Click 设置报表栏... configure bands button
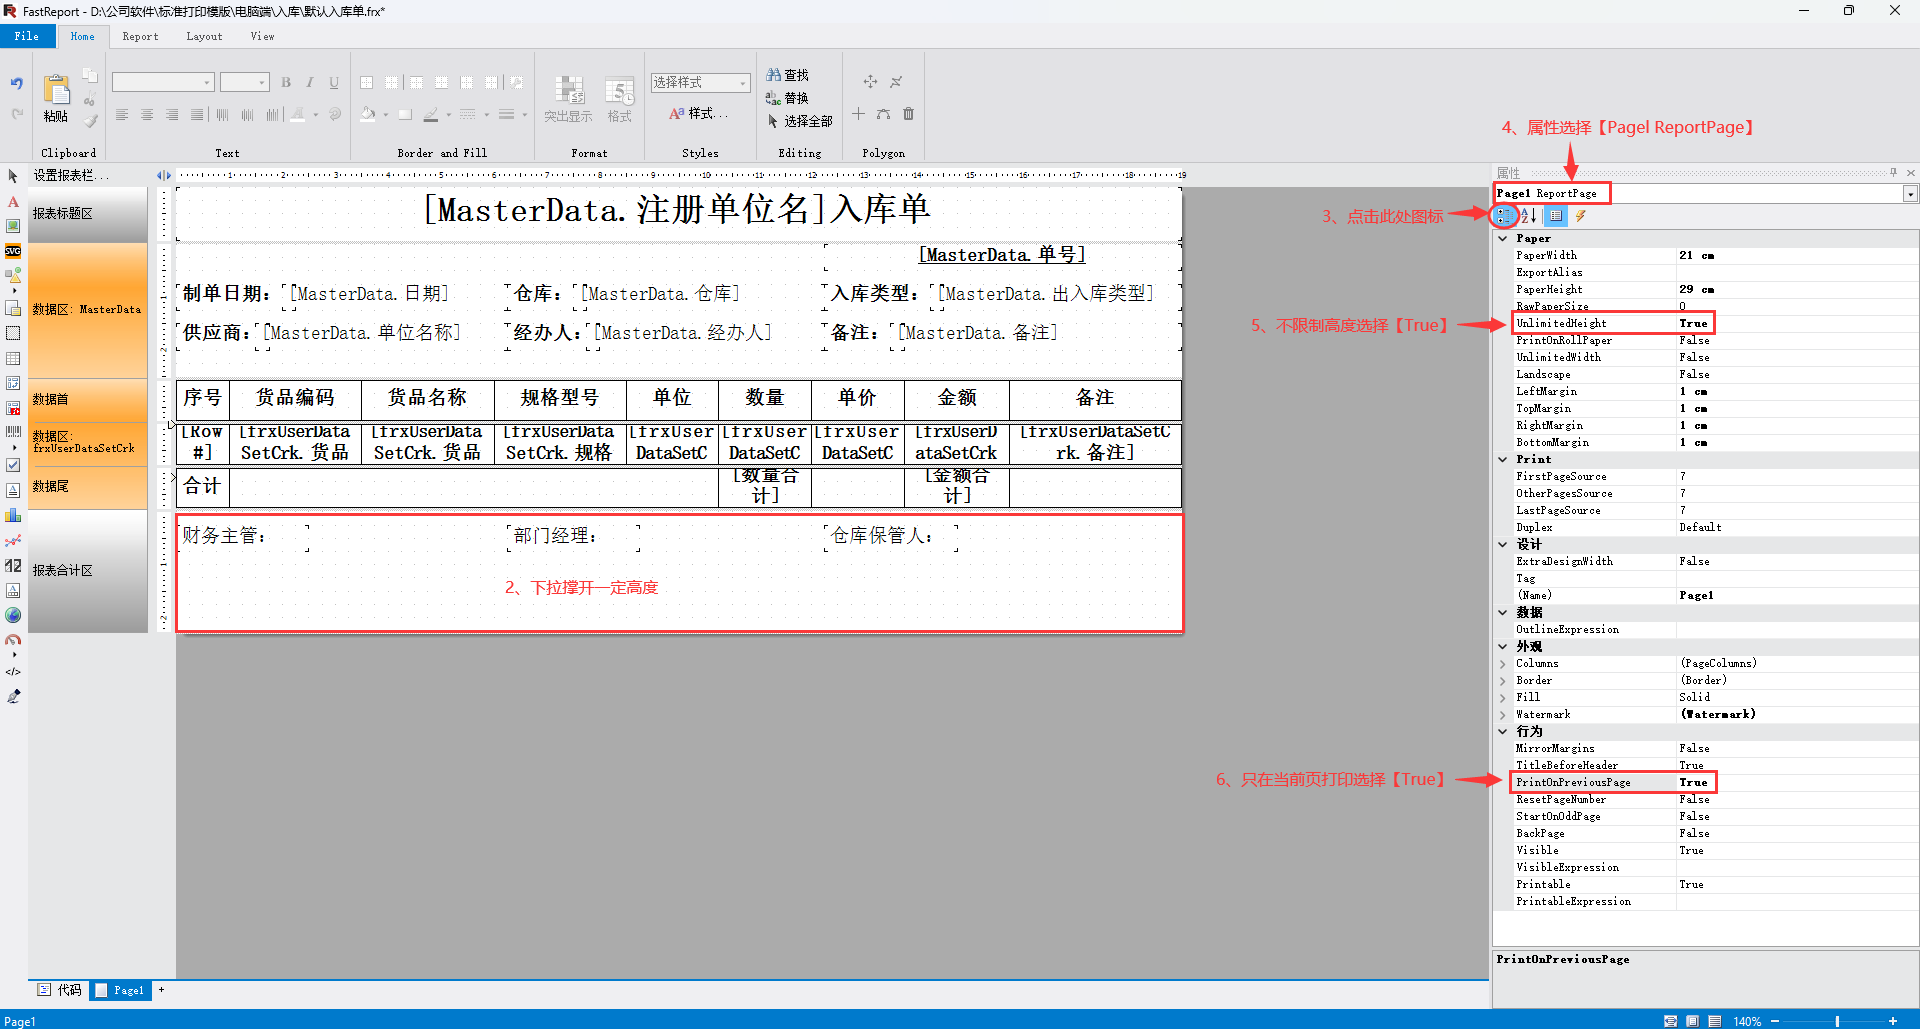The height and width of the screenshot is (1029, 1920). pos(70,175)
